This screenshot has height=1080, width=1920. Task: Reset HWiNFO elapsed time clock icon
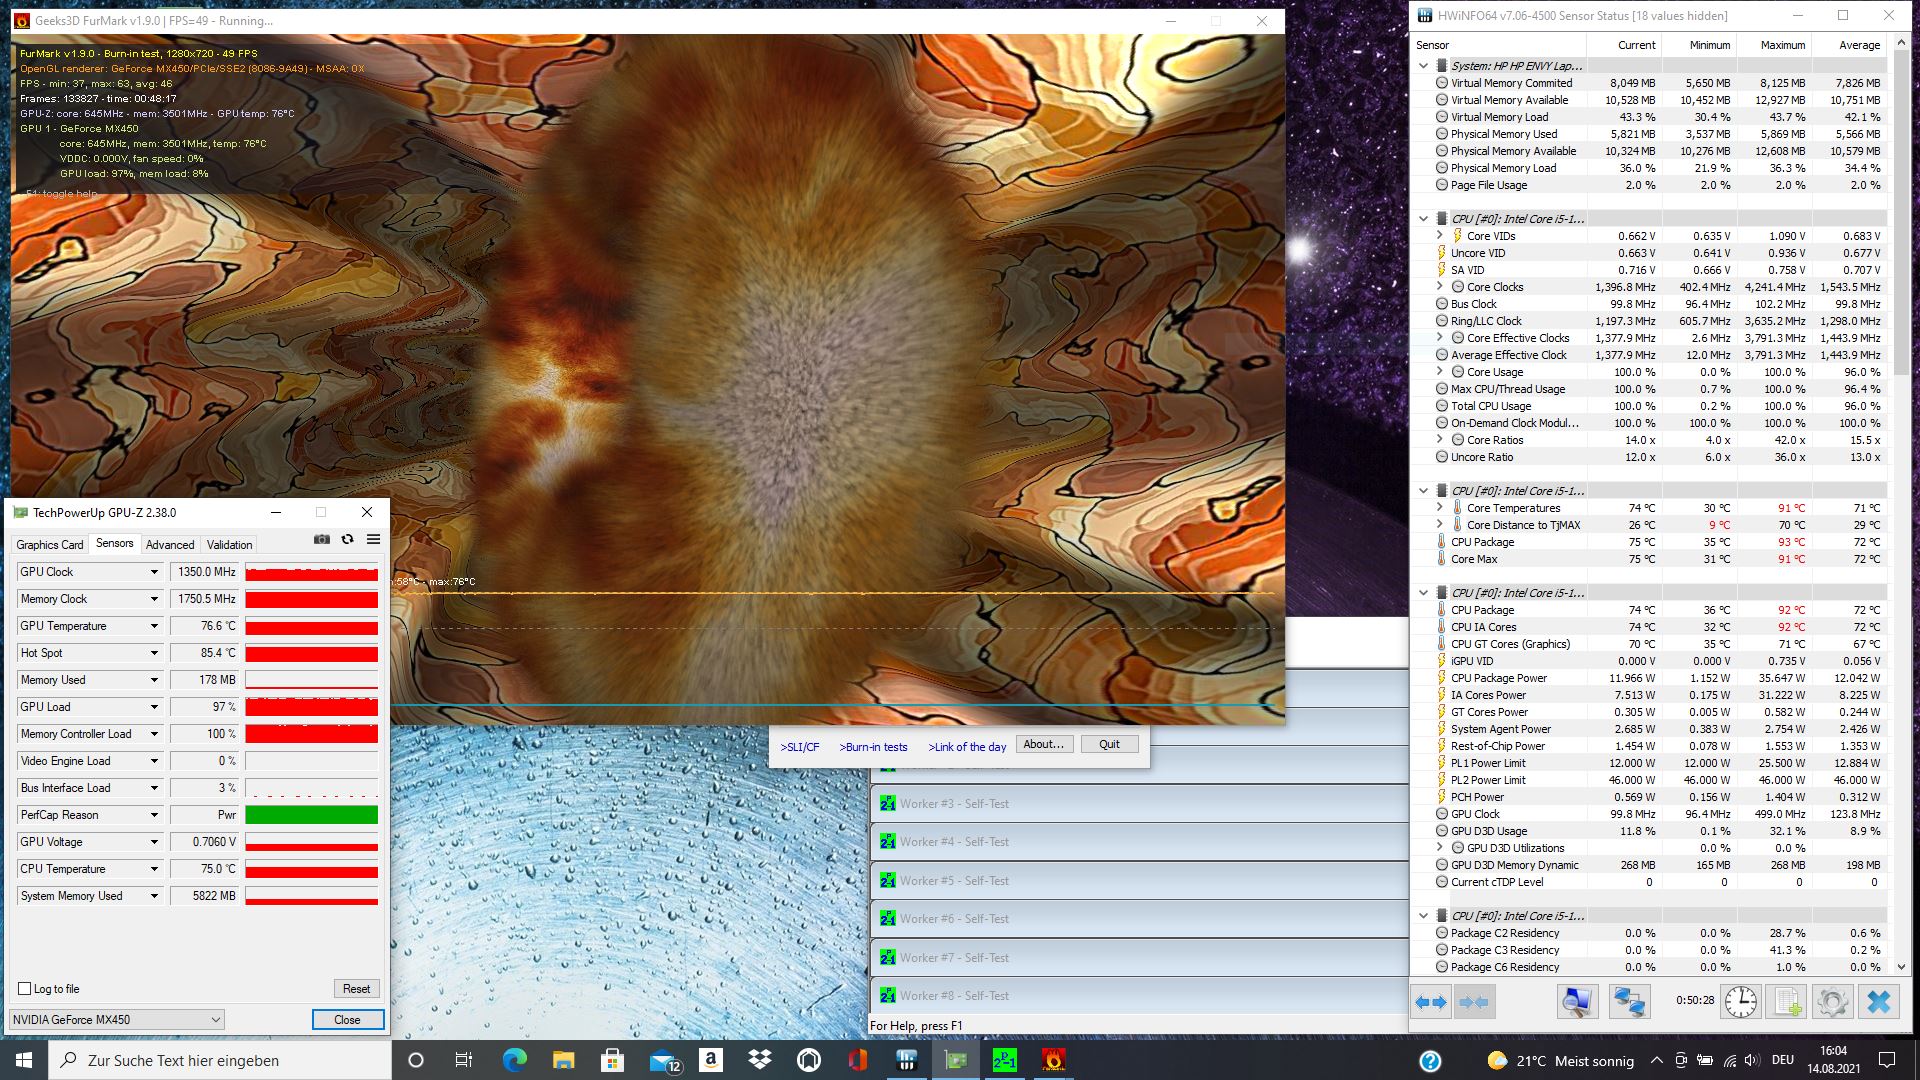1740,1002
